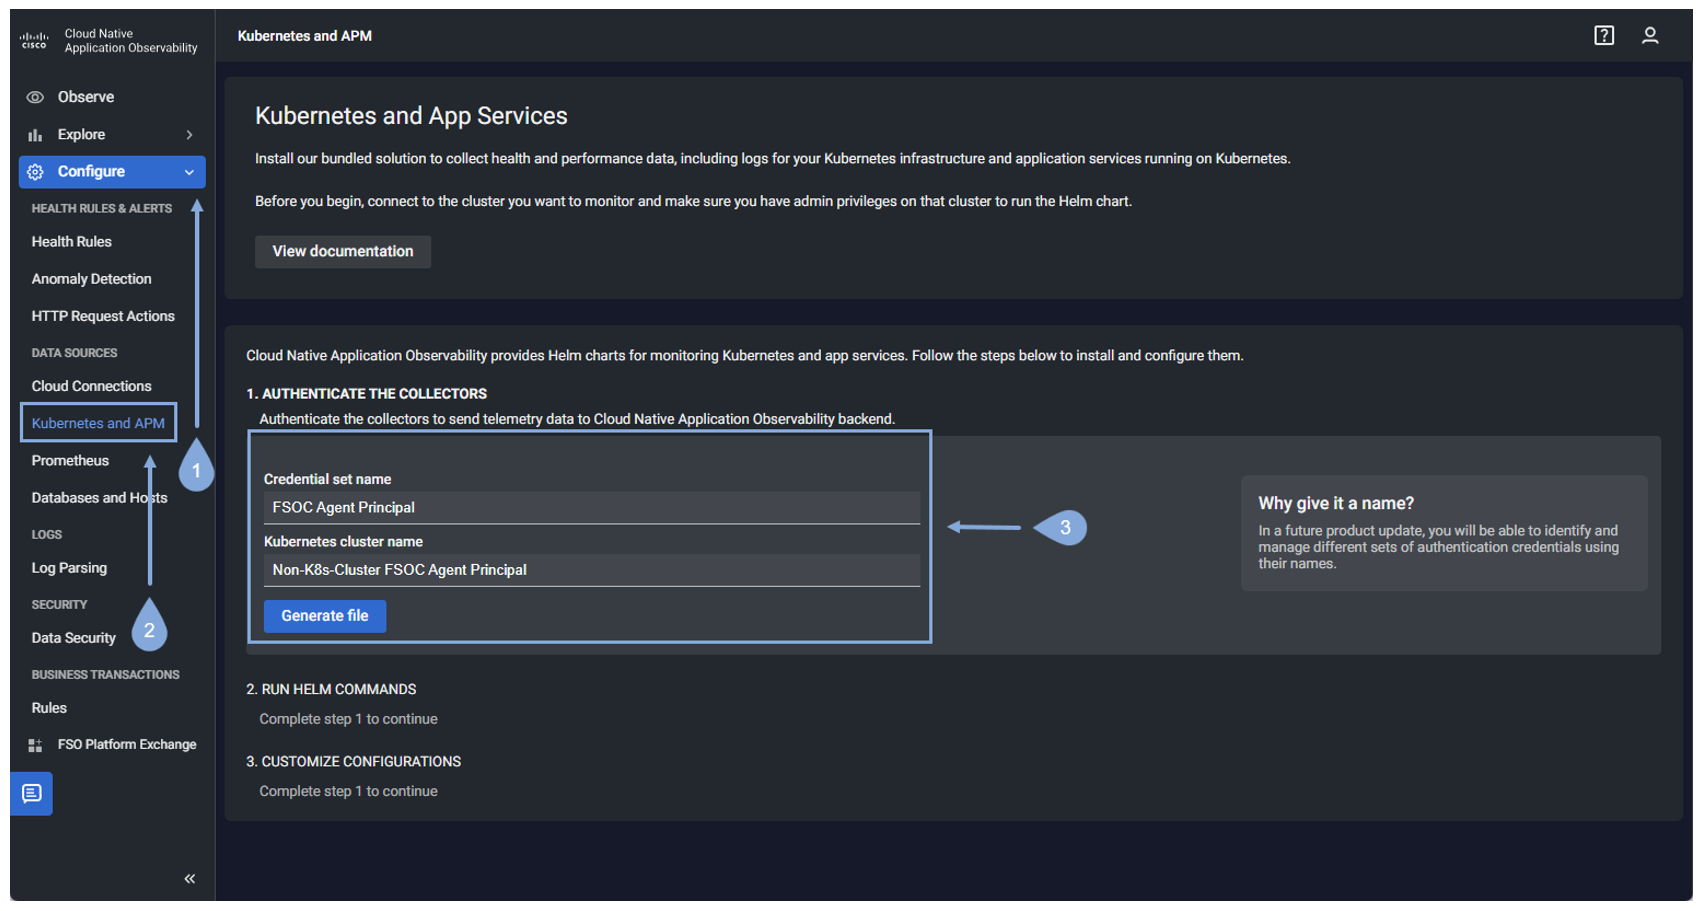This screenshot has height=911, width=1702.
Task: Click the FSO Platform Exchange icon
Action: point(35,745)
